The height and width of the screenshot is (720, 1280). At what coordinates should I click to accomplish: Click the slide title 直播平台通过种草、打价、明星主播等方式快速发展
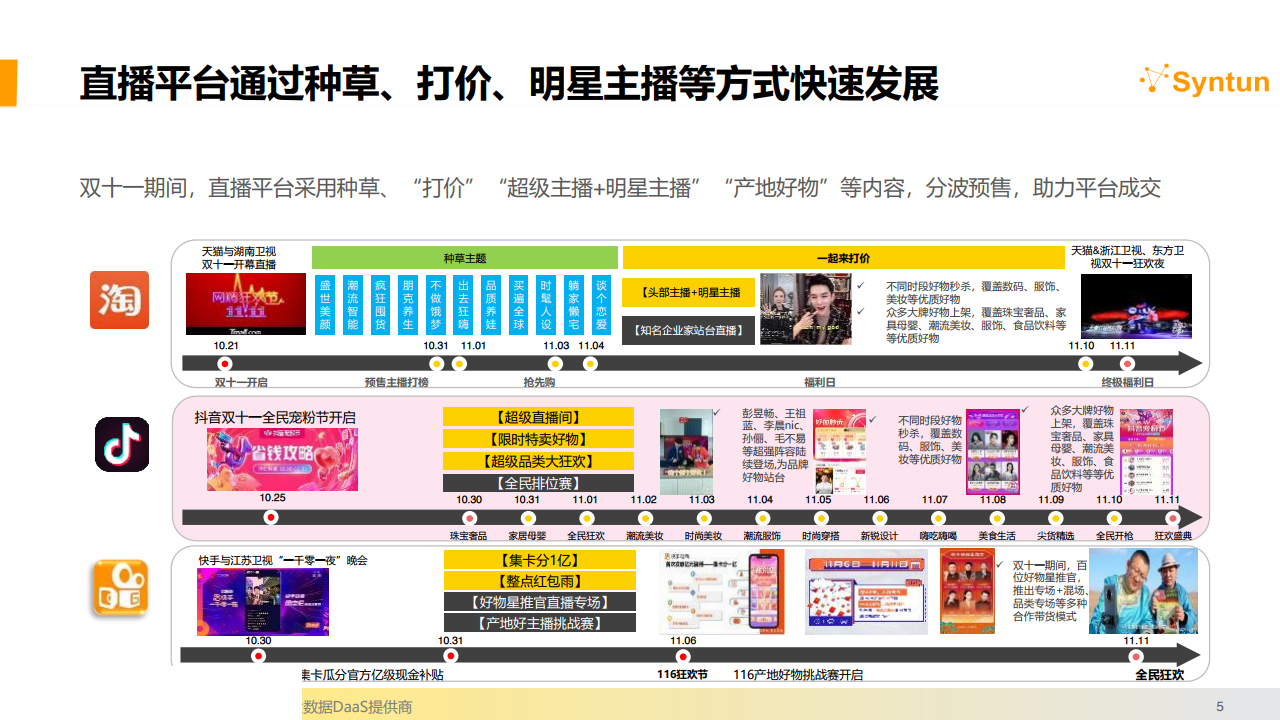pos(509,84)
